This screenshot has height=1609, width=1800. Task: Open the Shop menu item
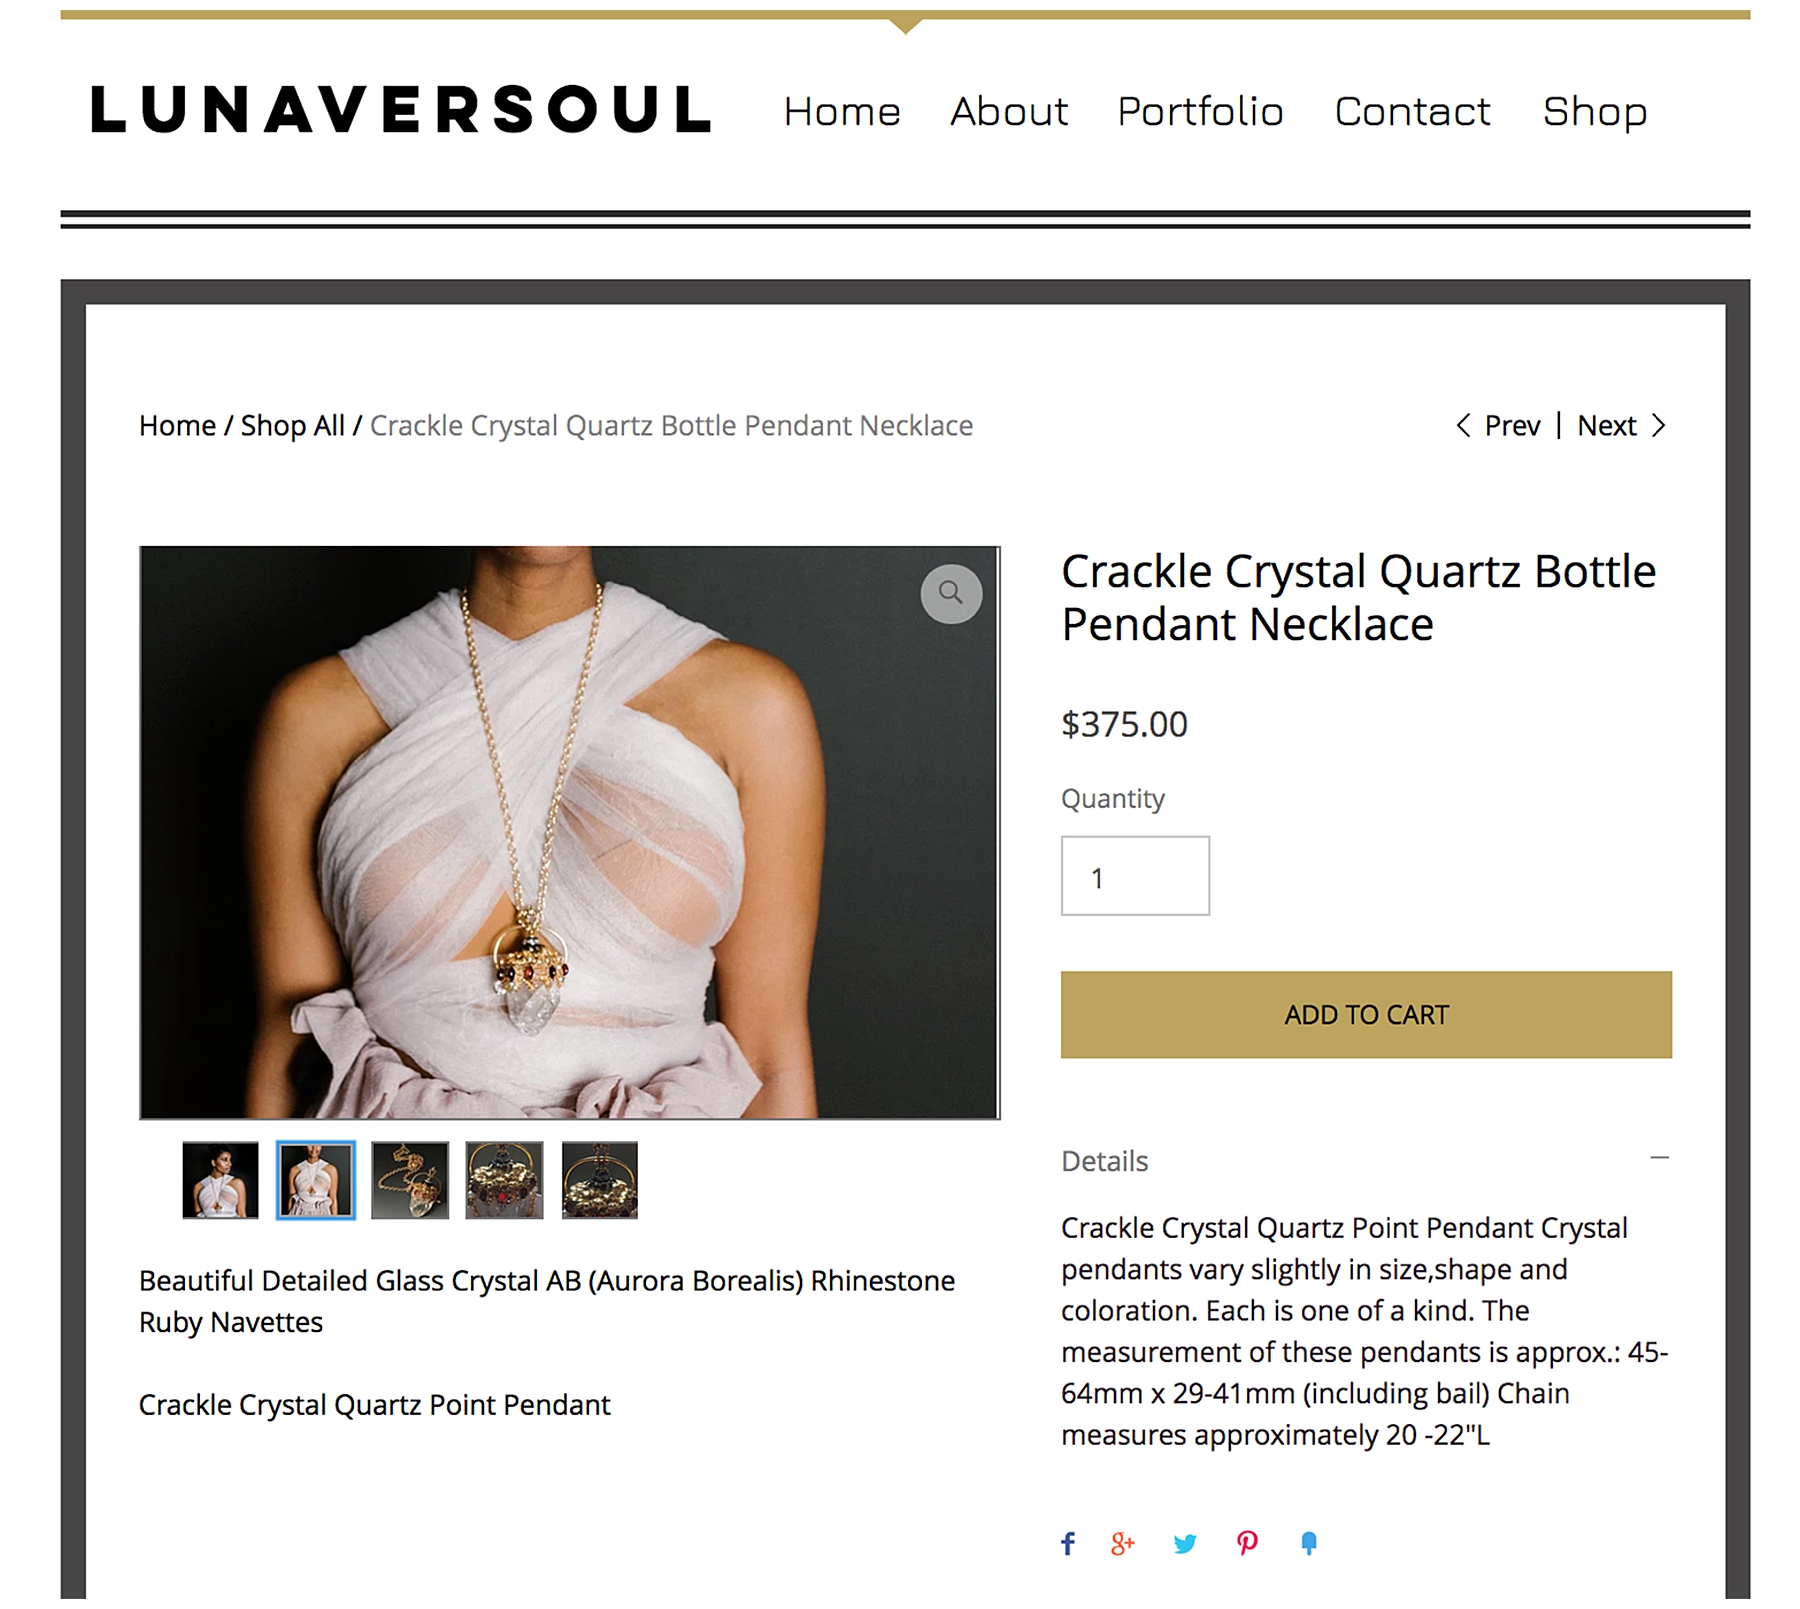1594,111
